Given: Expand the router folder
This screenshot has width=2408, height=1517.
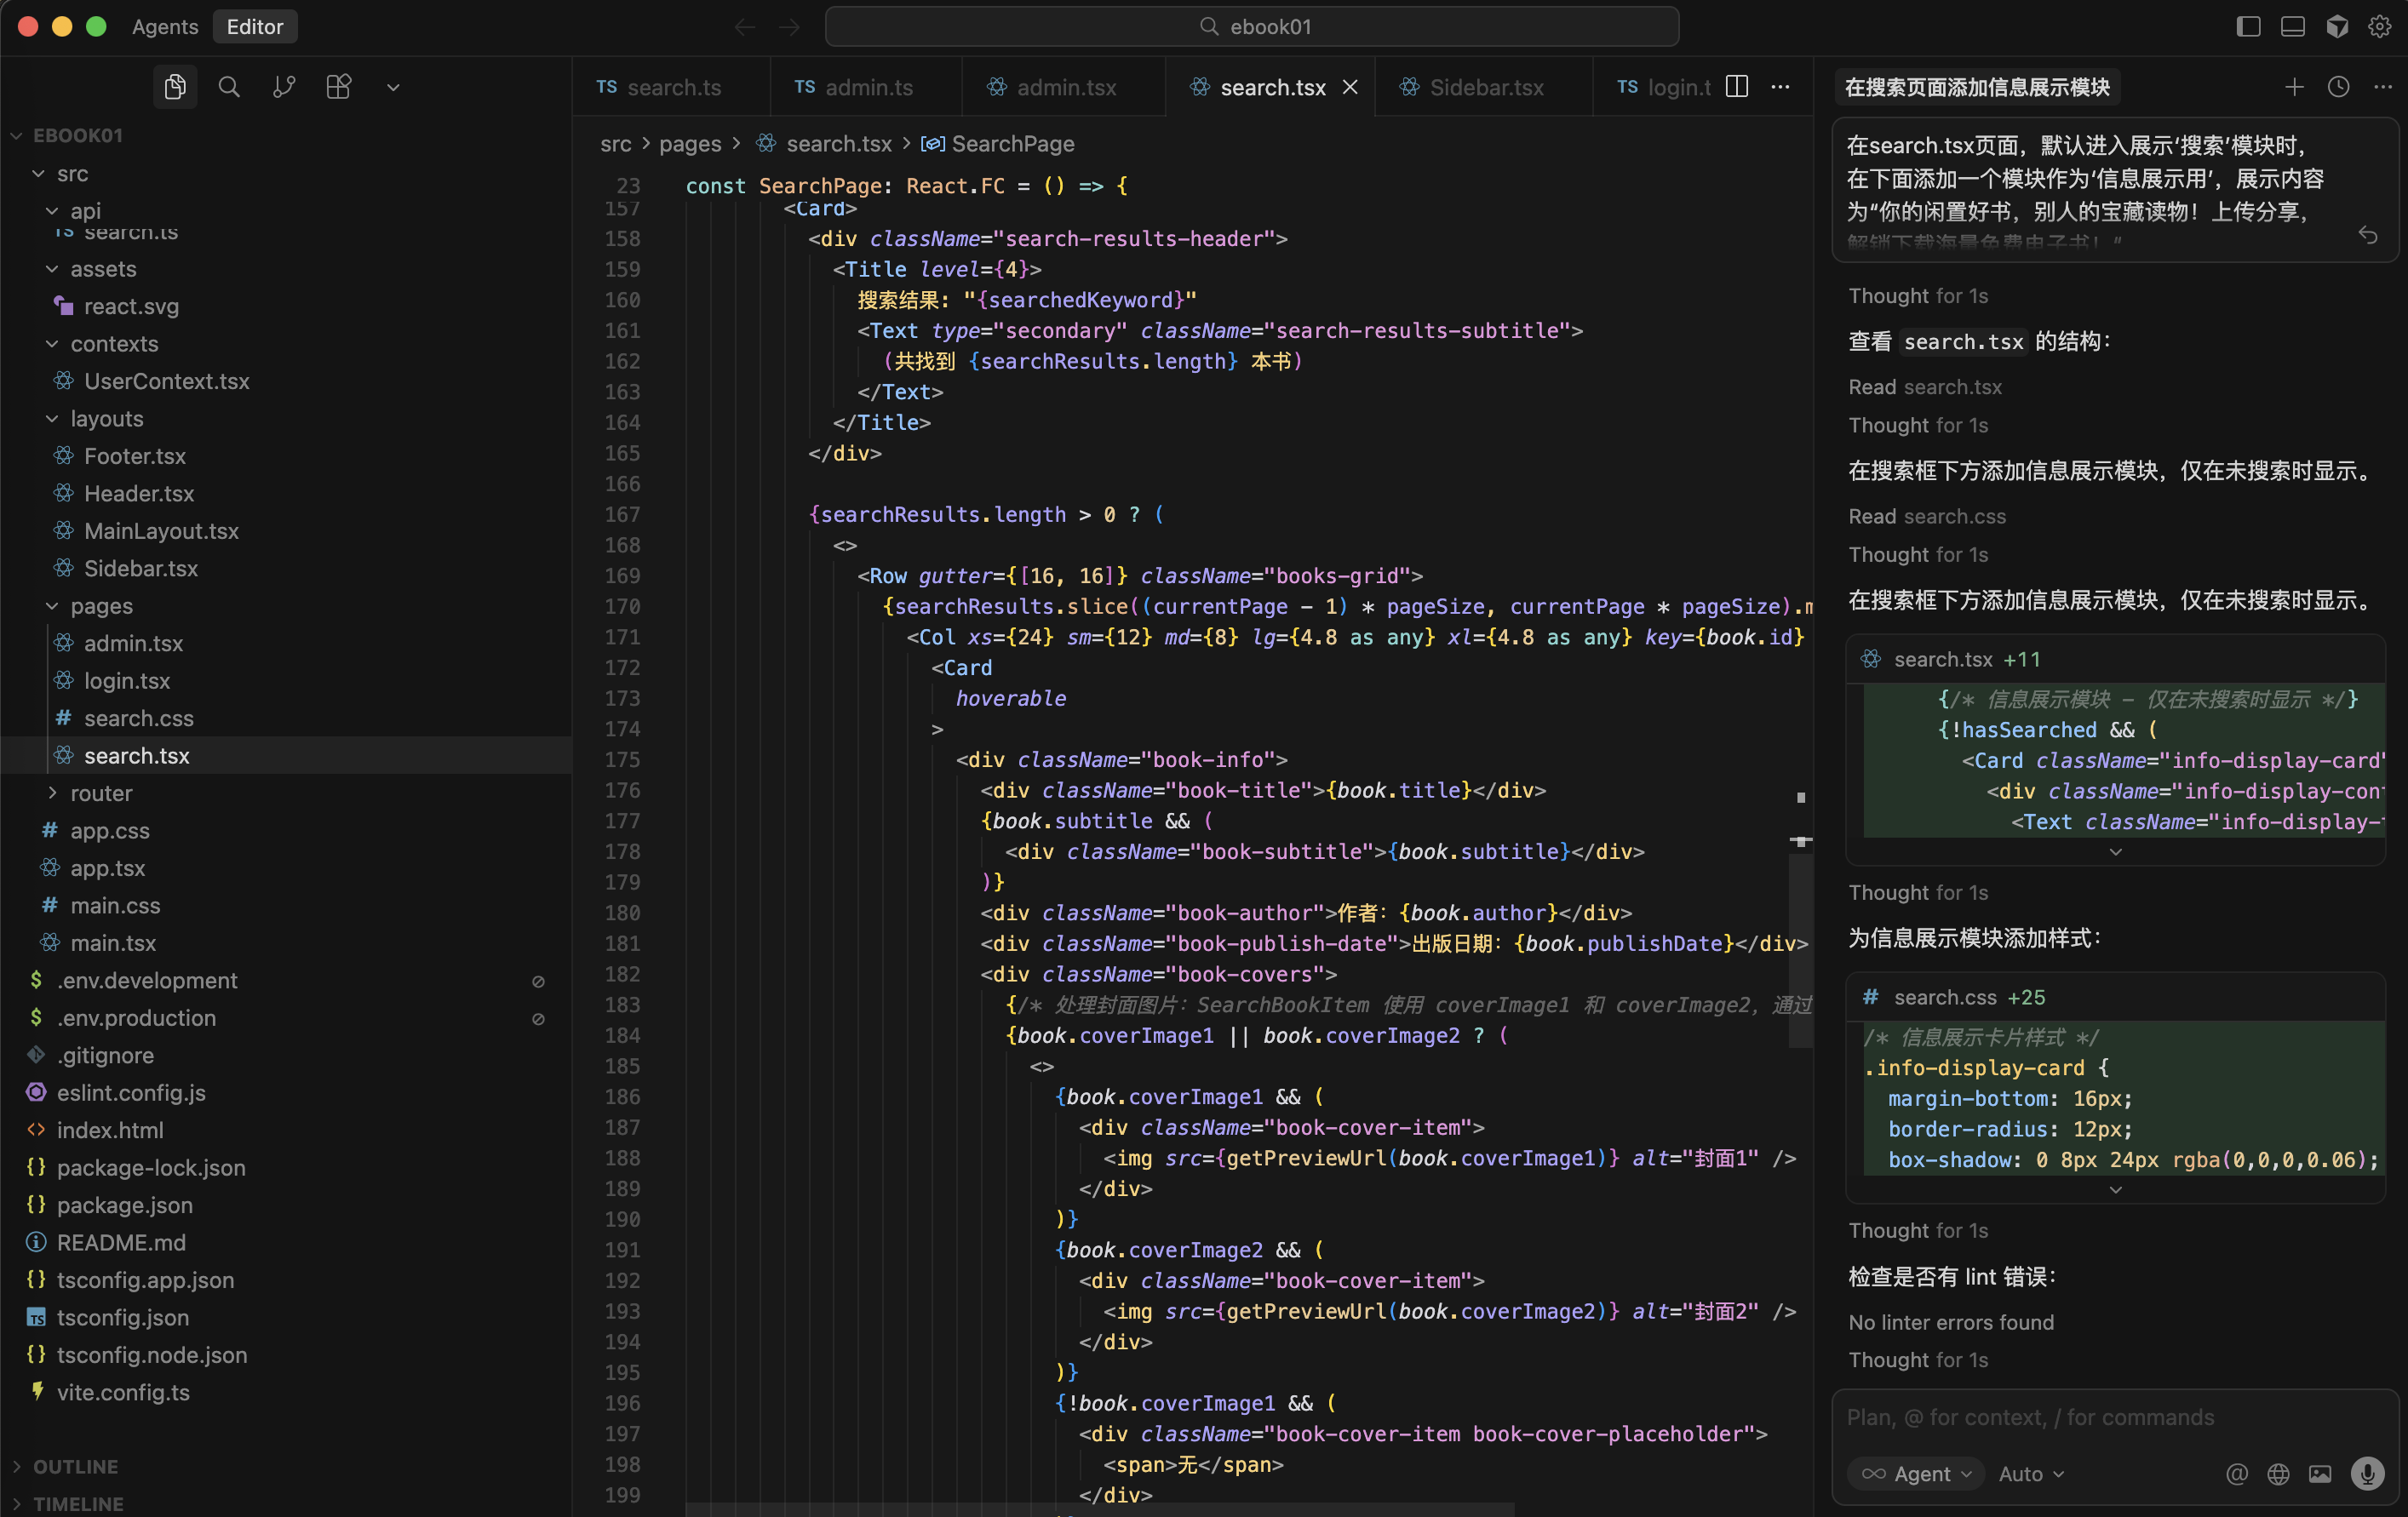Looking at the screenshot, I should (101, 793).
